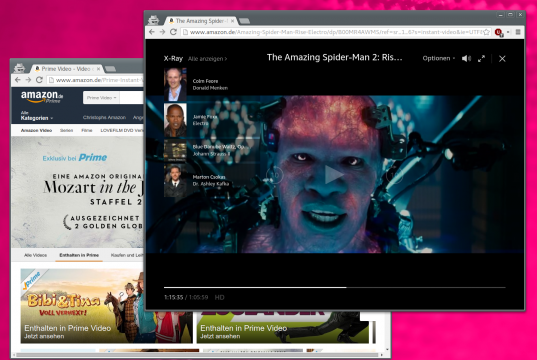Open the Bibi & Tina Prime Video banner
The image size is (537, 360).
coord(106,306)
